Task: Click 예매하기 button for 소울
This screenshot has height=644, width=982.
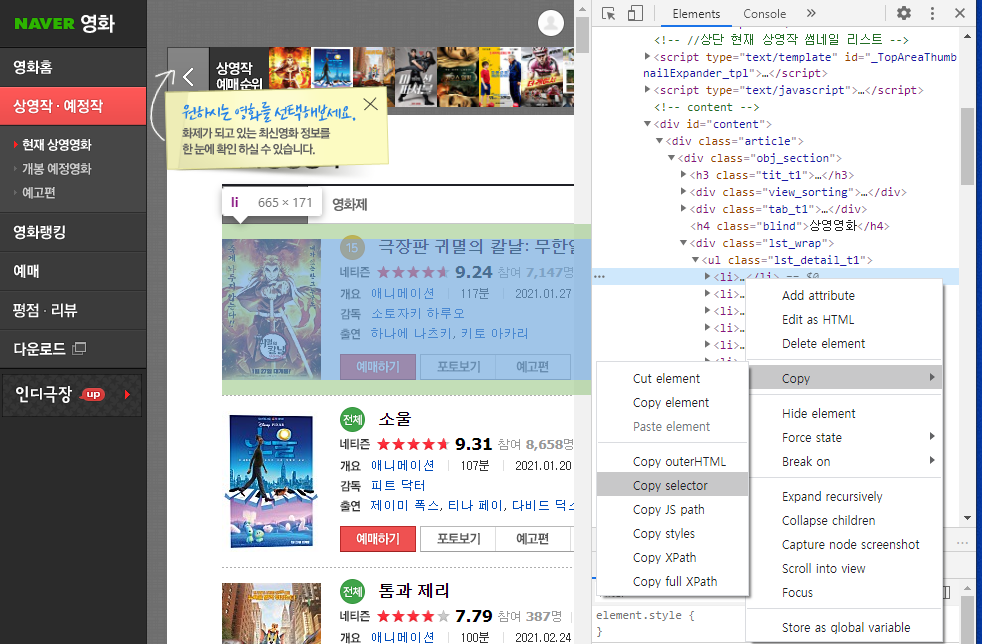Action: tap(378, 539)
